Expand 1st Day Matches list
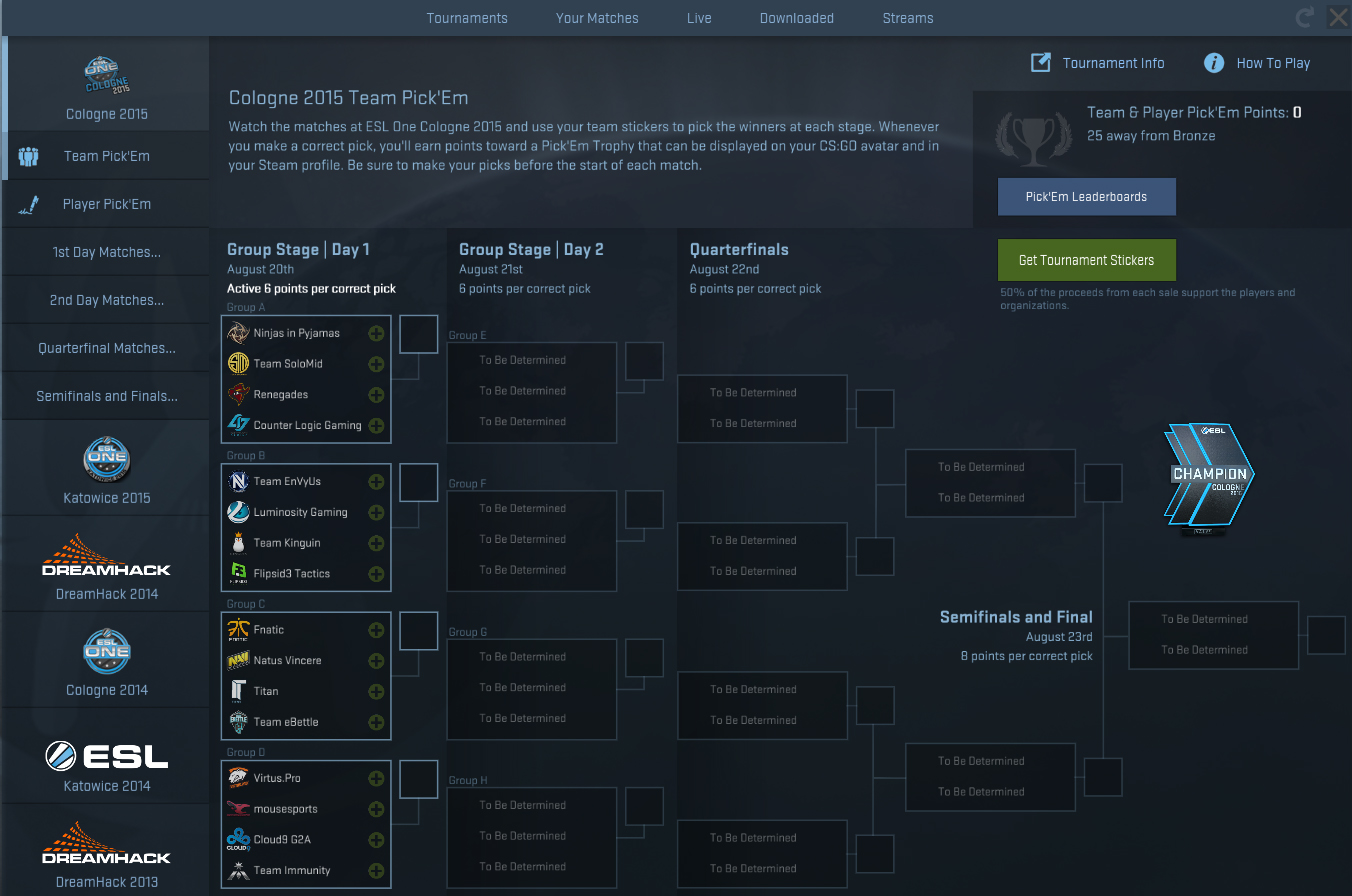 point(107,252)
